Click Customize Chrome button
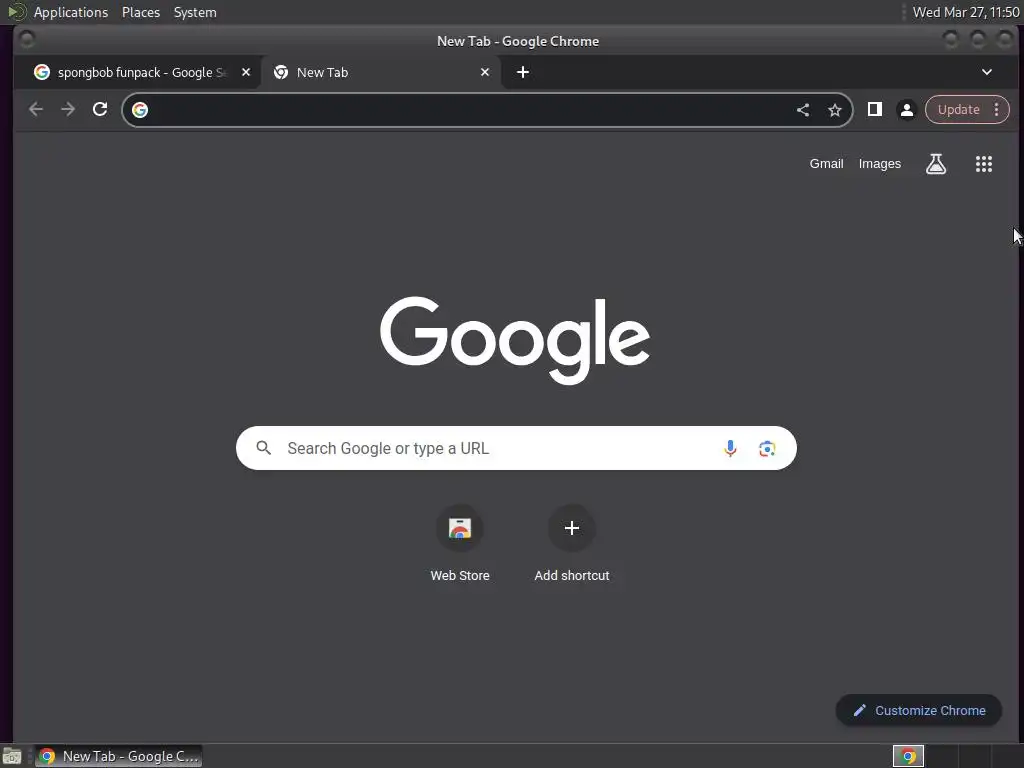1024x768 pixels. click(x=918, y=711)
